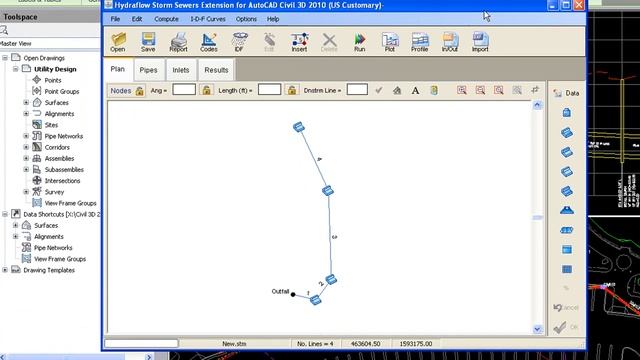640x360 pixels.
Task: Open a project with the Open toolbar icon
Action: (118, 42)
